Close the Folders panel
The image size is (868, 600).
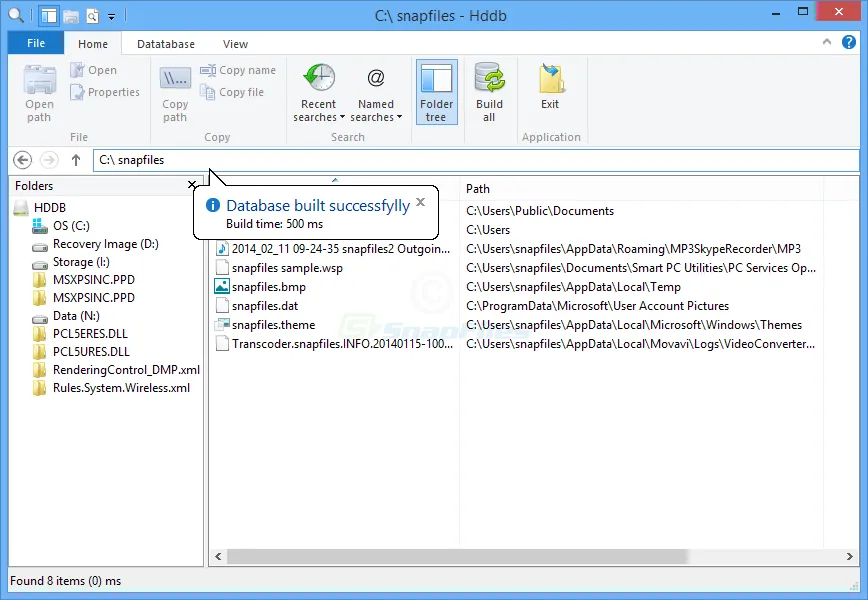click(192, 185)
